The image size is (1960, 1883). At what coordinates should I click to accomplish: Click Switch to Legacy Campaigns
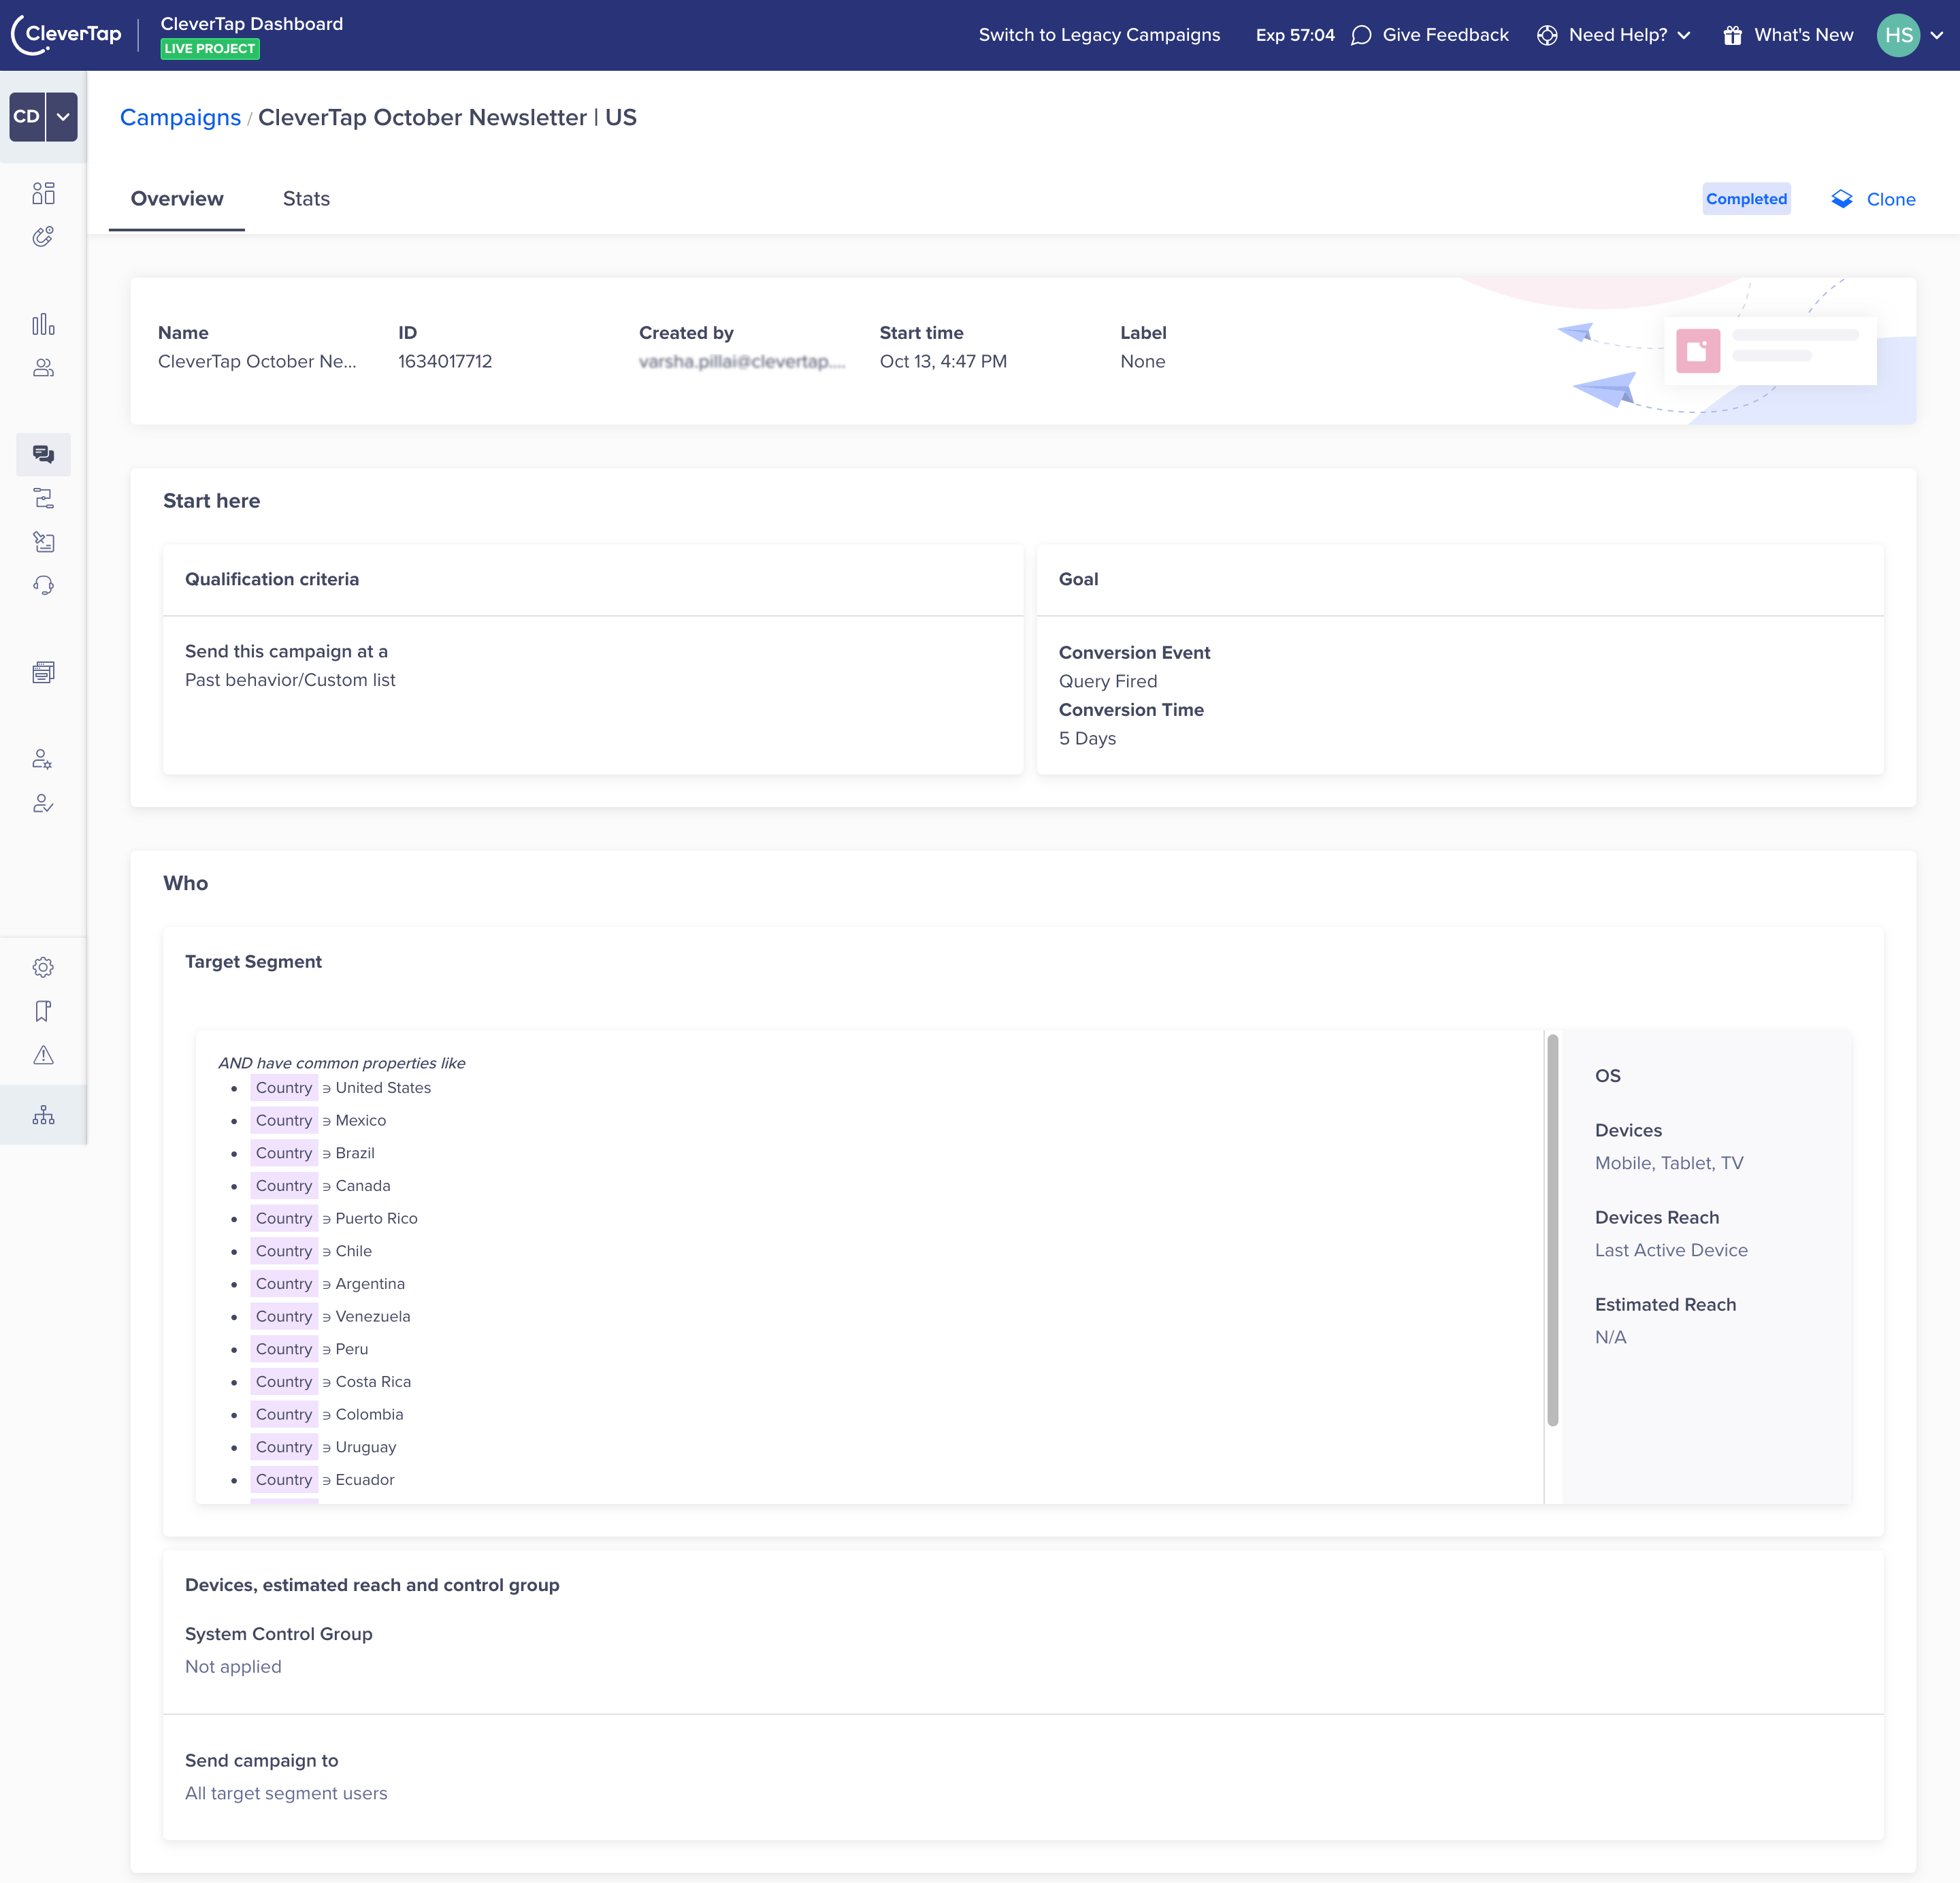tap(1099, 35)
